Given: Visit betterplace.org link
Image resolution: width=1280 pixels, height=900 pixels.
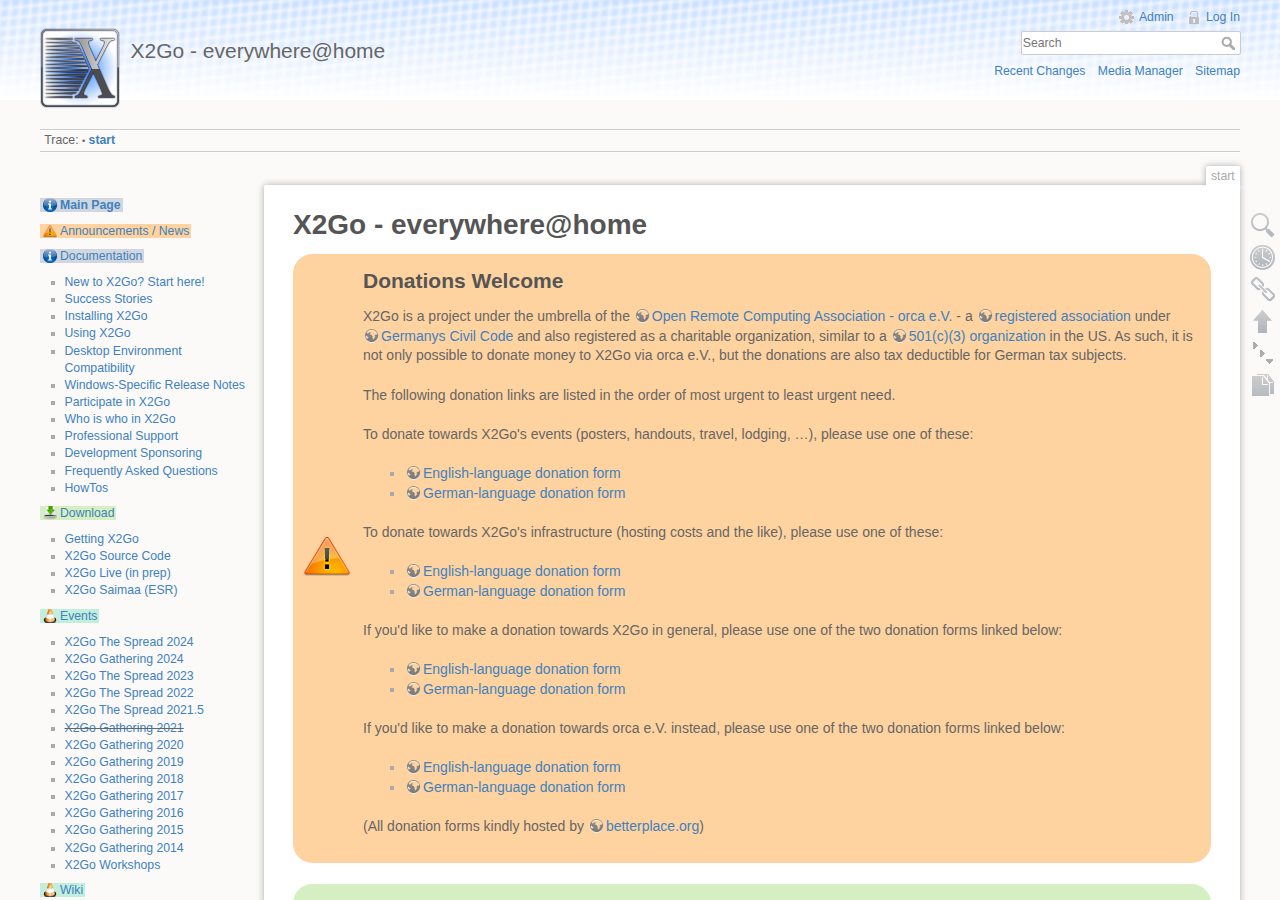Looking at the screenshot, I should [x=644, y=826].
